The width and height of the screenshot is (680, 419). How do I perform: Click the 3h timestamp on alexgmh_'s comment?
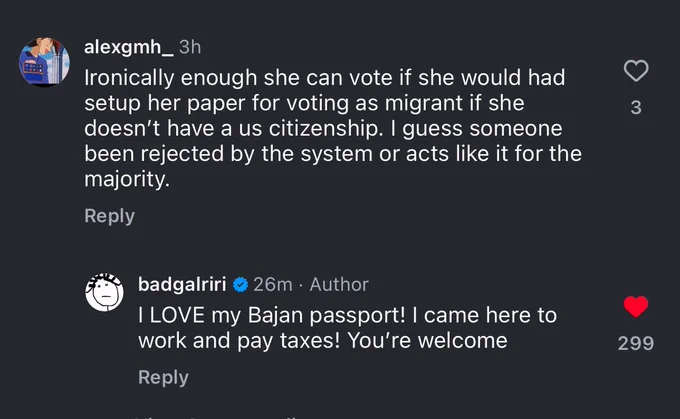point(190,47)
